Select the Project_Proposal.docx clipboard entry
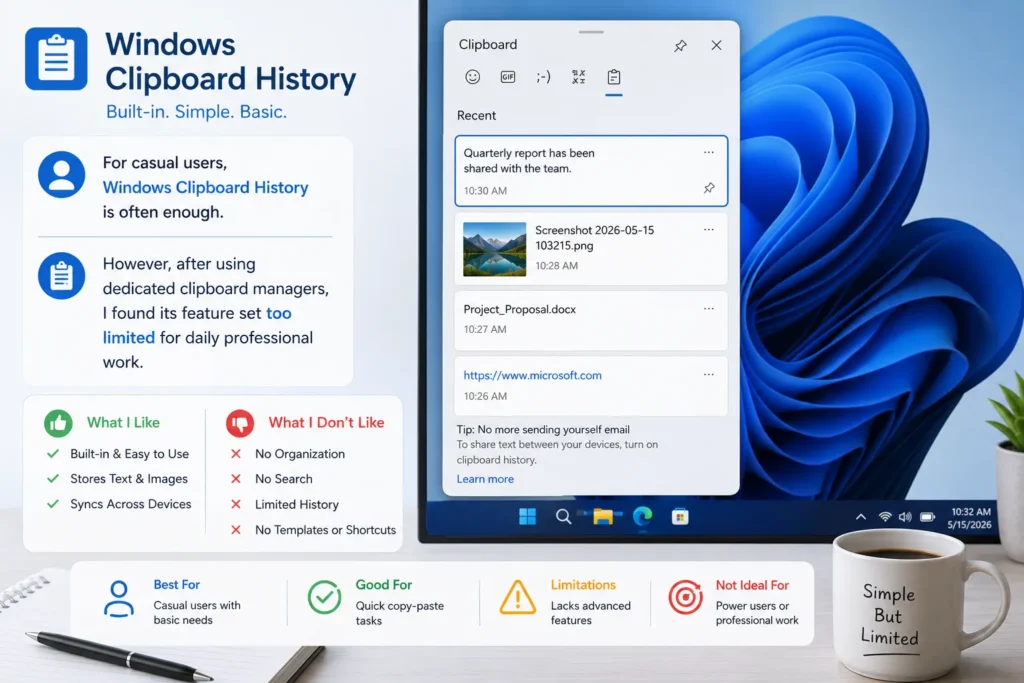The height and width of the screenshot is (683, 1024). point(591,321)
